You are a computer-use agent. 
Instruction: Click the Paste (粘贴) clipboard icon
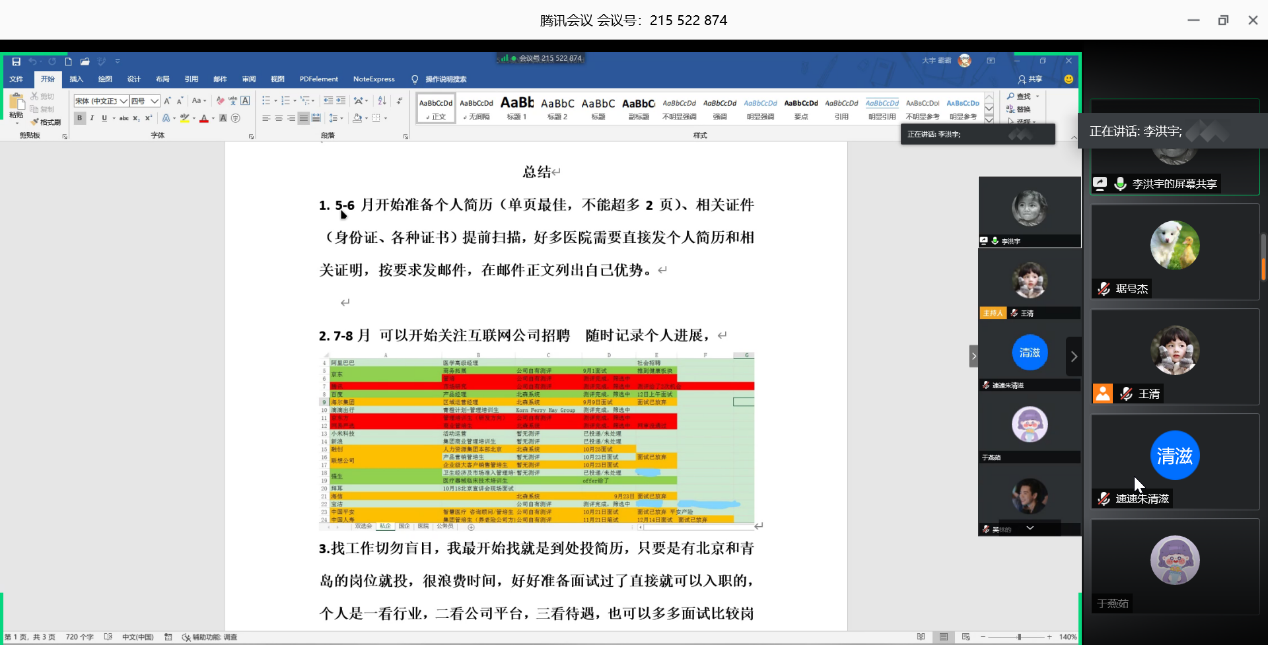pos(16,102)
